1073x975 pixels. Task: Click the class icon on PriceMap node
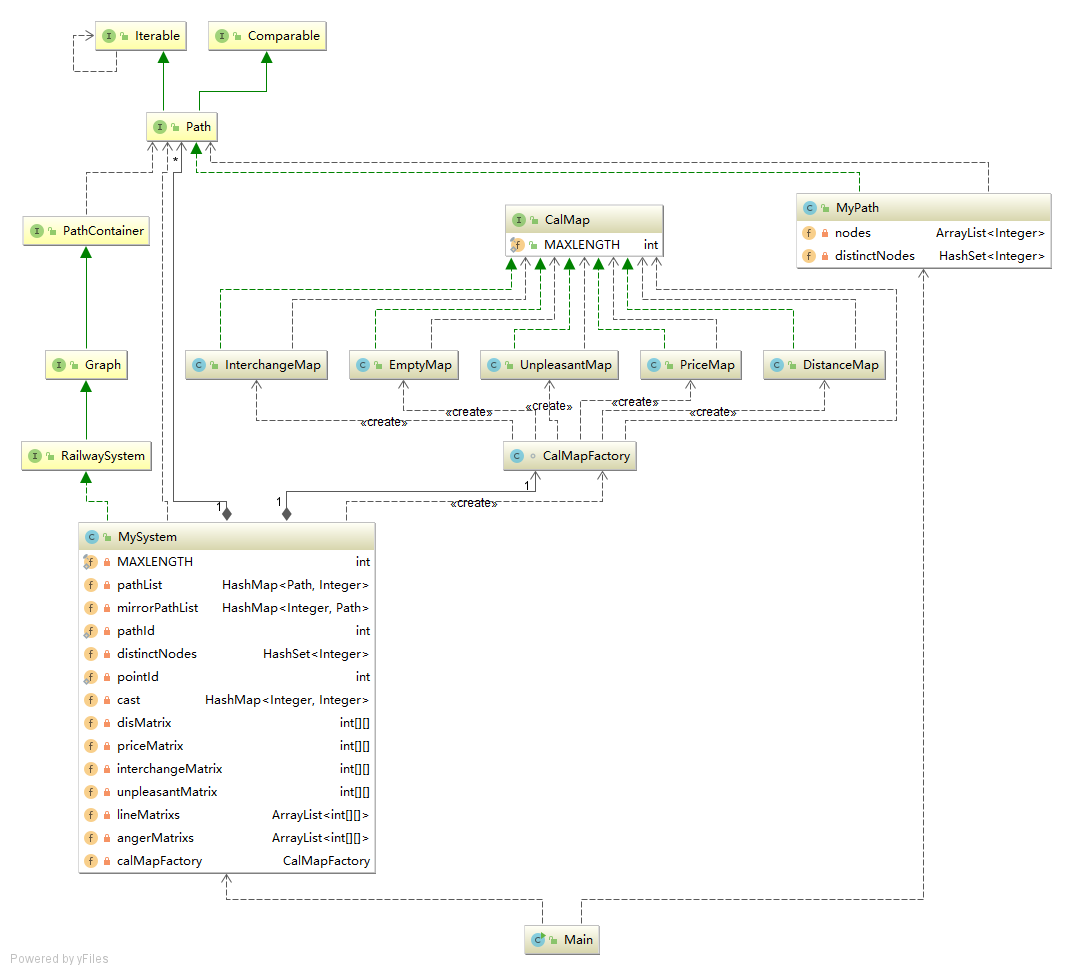[x=654, y=365]
